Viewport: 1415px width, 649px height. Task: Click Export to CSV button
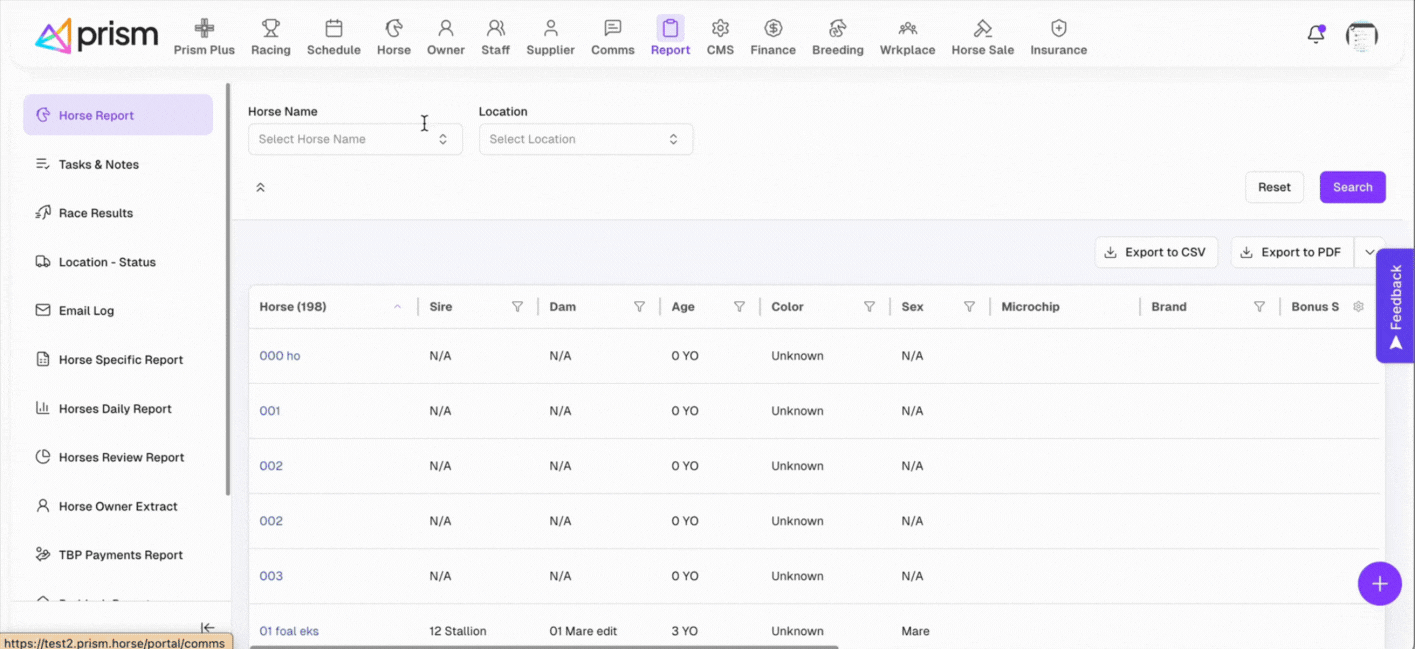1156,253
